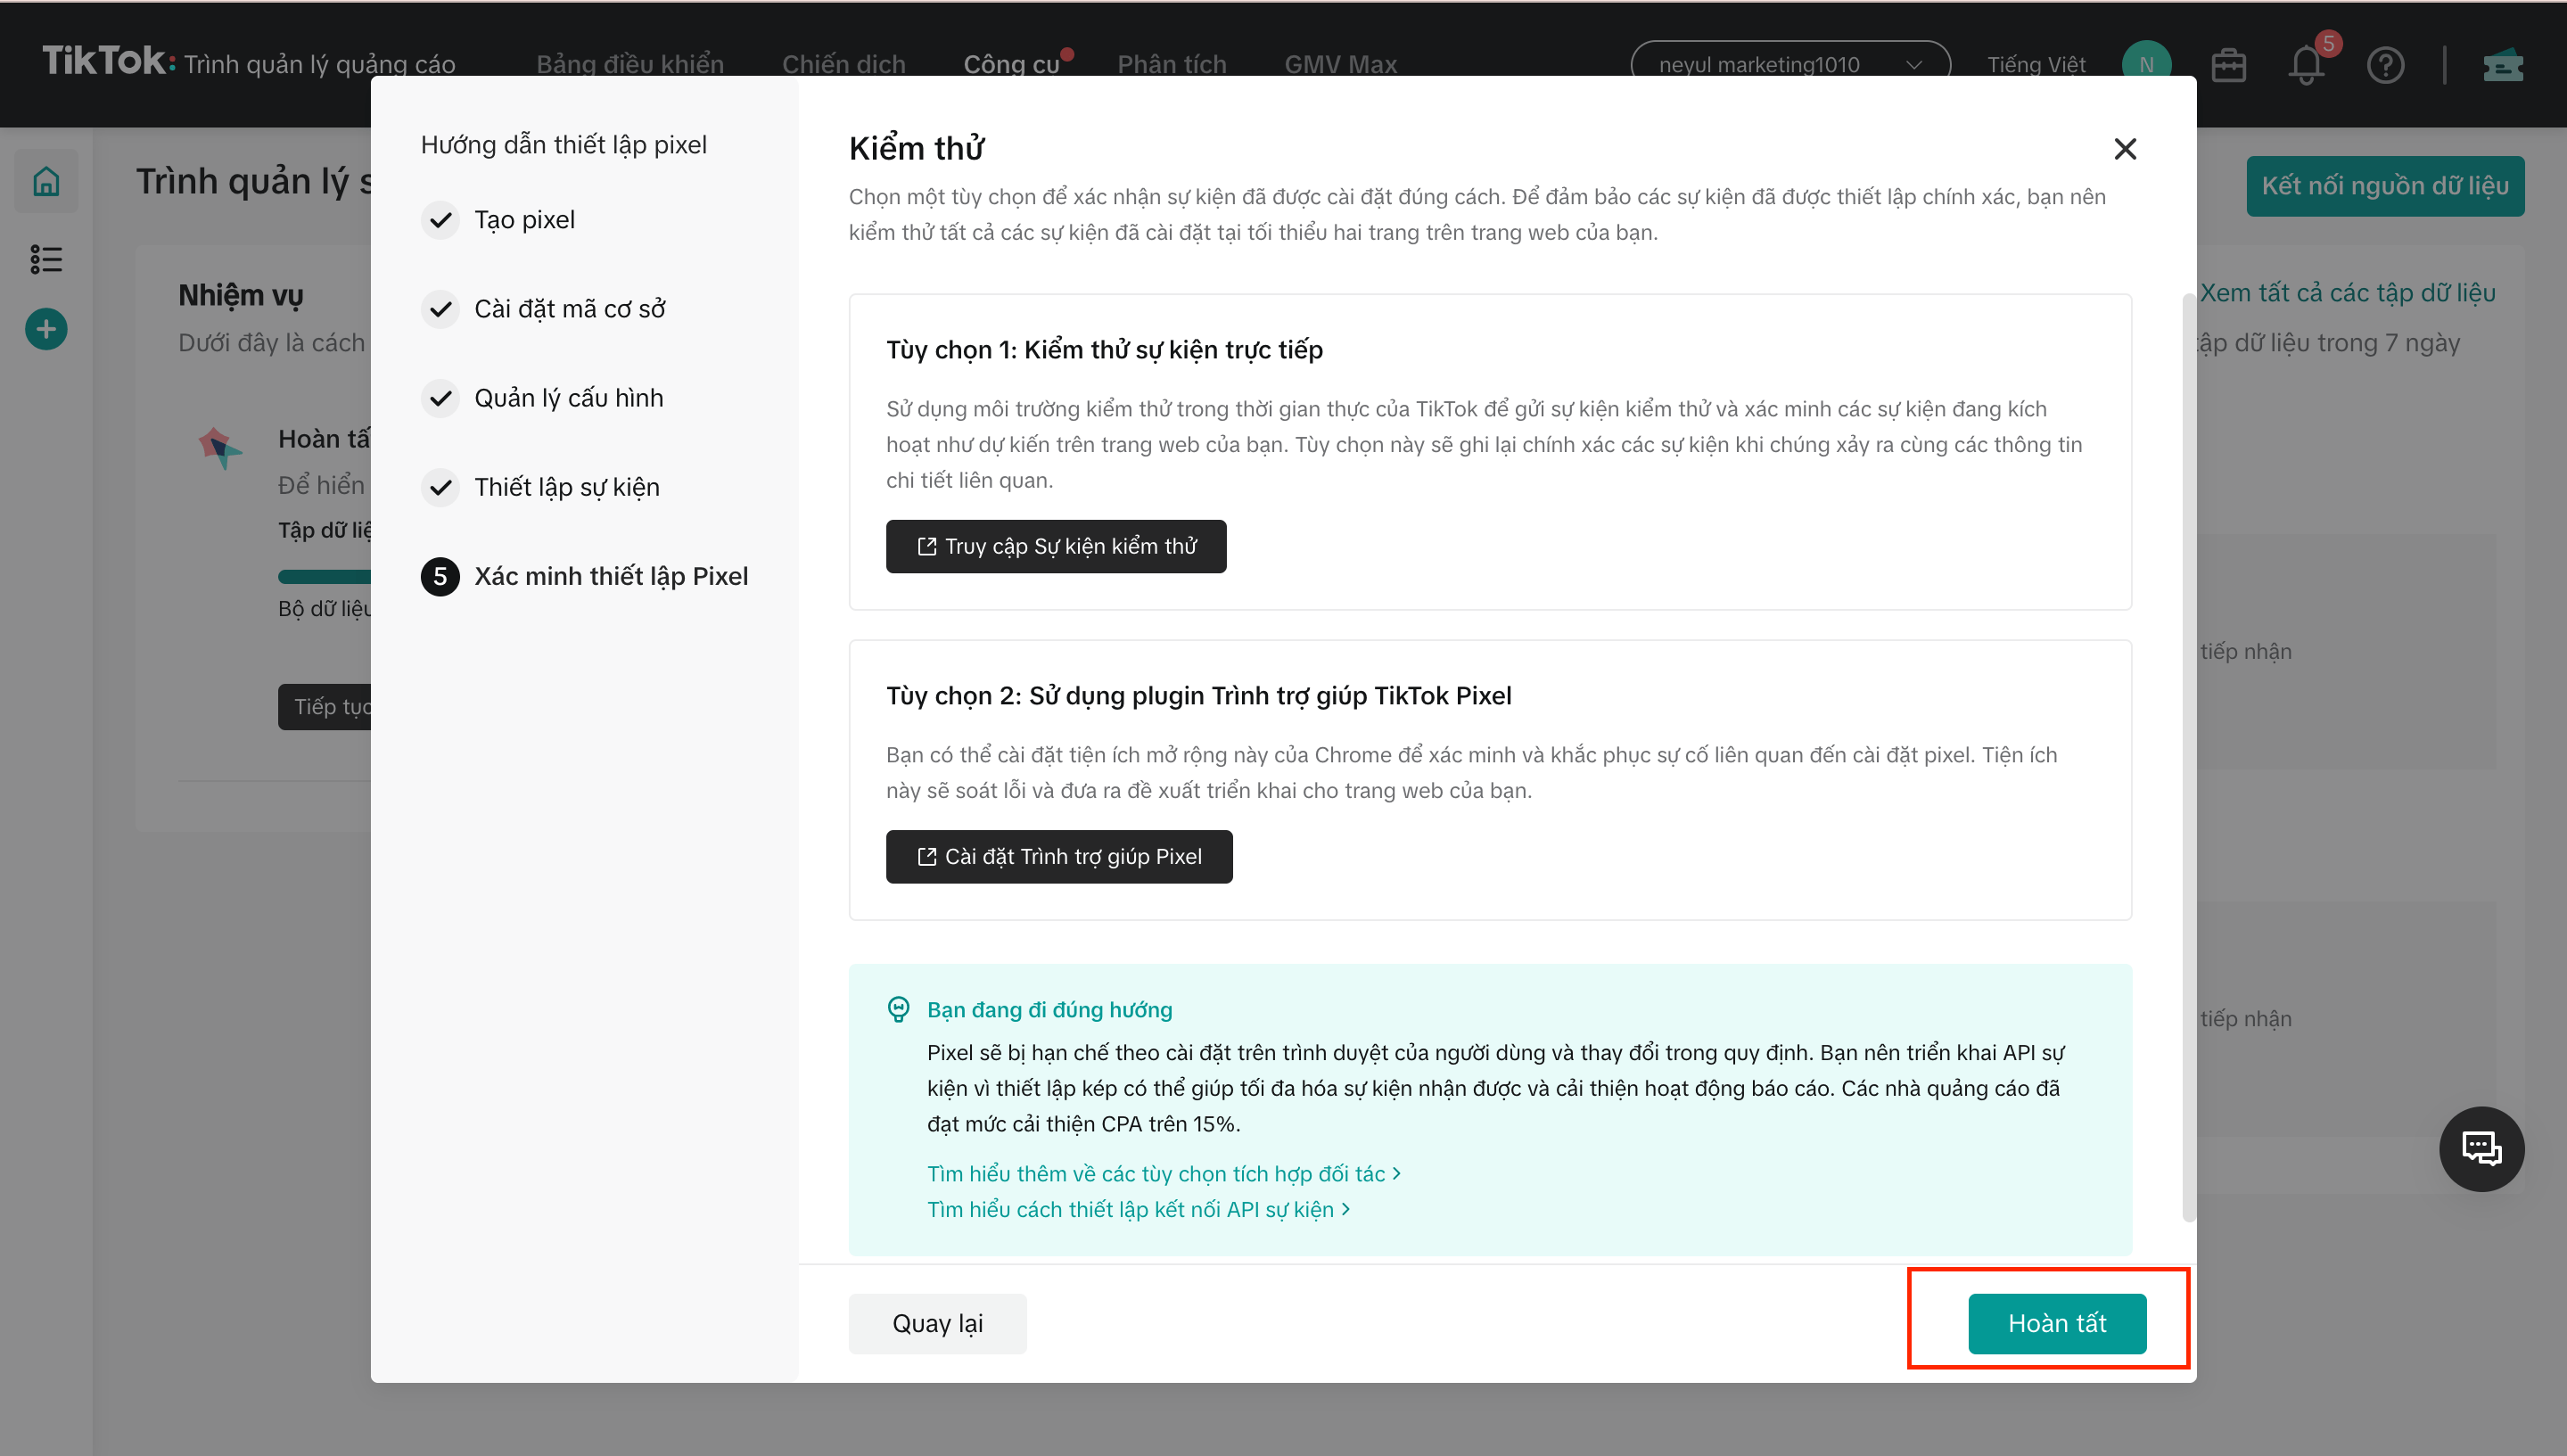Select step Cài đặt mã cơ sở

click(x=544, y=308)
